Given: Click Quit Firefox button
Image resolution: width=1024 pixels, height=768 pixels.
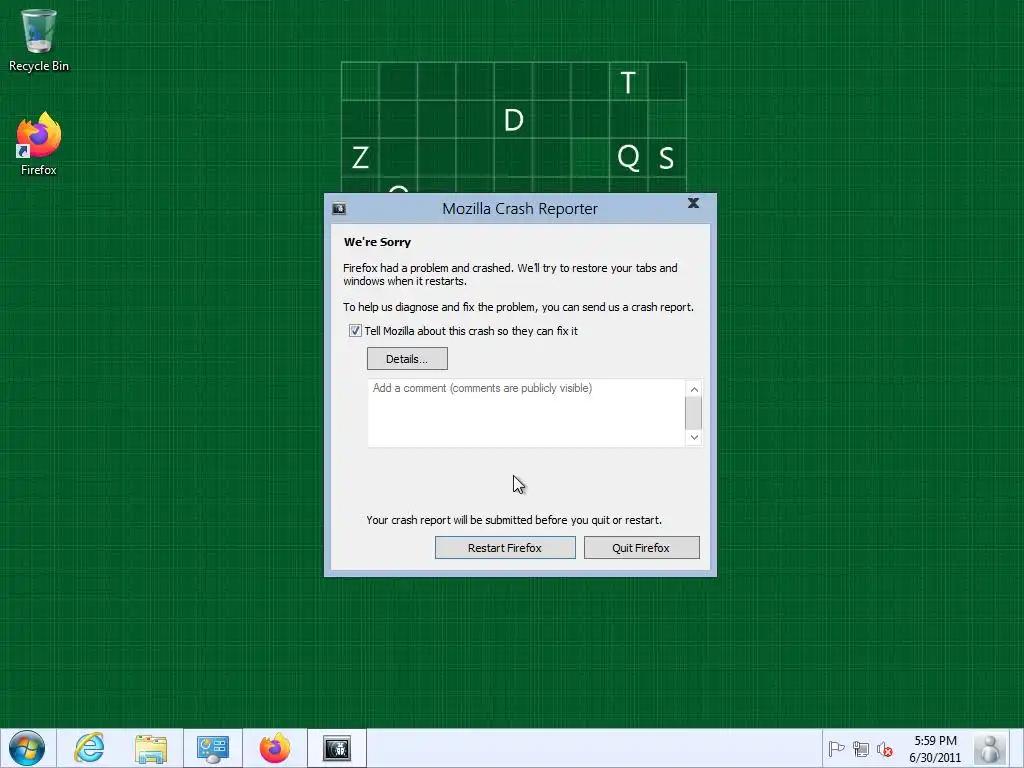Looking at the screenshot, I should [641, 547].
